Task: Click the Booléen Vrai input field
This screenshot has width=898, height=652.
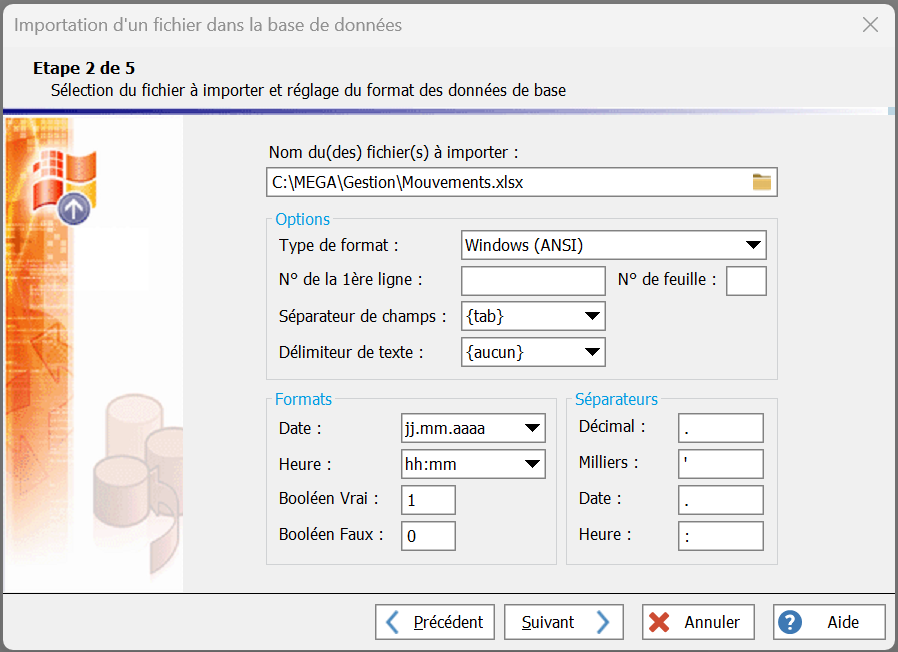Action: pos(428,500)
